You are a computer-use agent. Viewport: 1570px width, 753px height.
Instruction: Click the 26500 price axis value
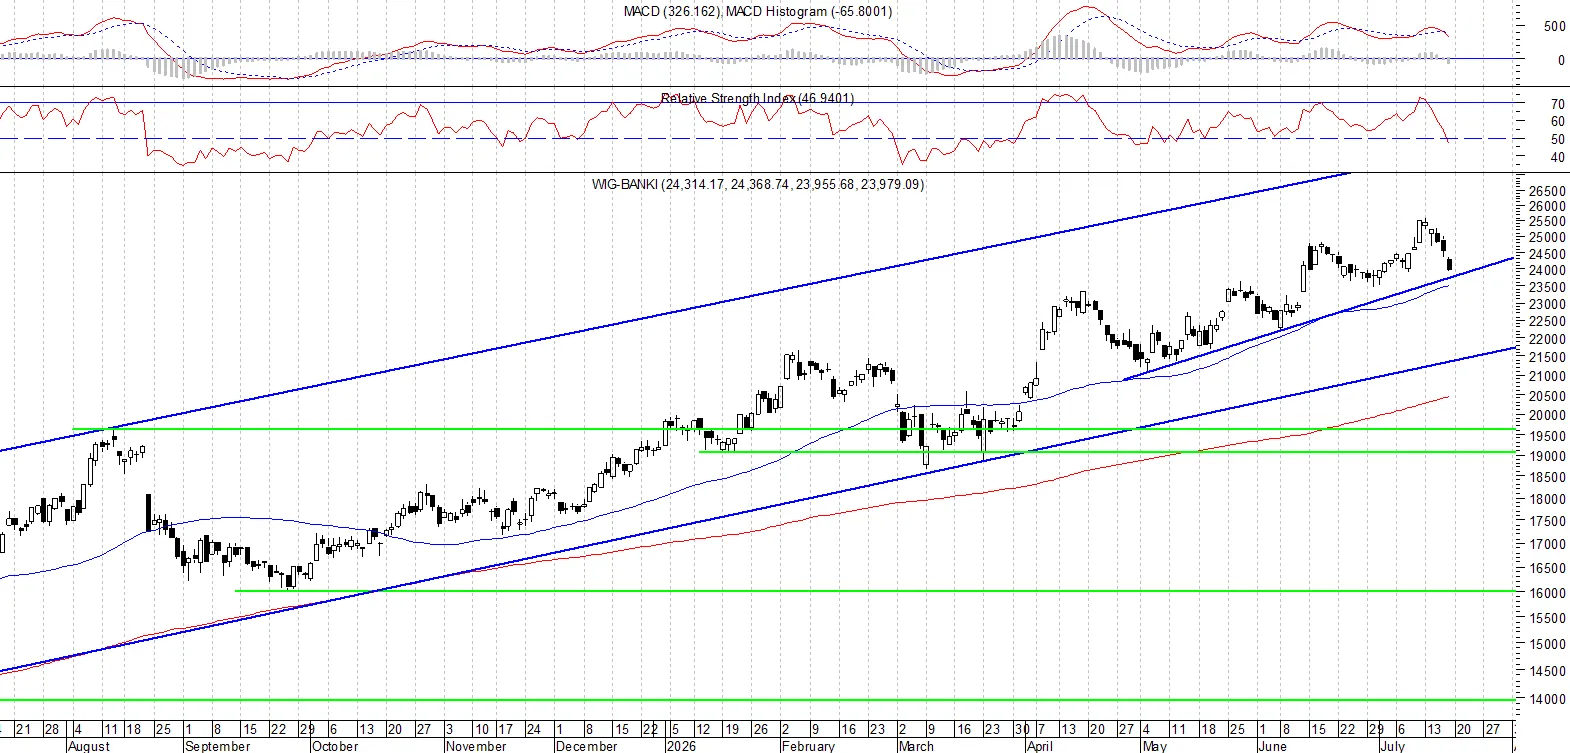(1547, 191)
